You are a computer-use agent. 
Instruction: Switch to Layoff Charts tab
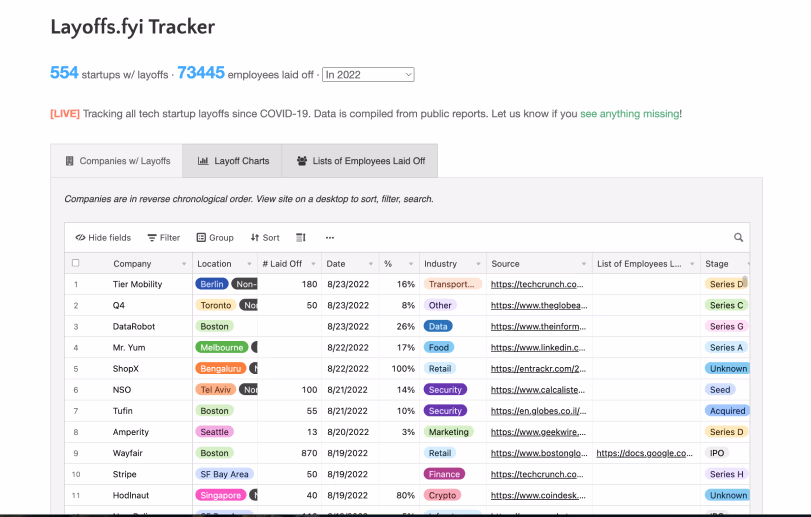(x=232, y=161)
